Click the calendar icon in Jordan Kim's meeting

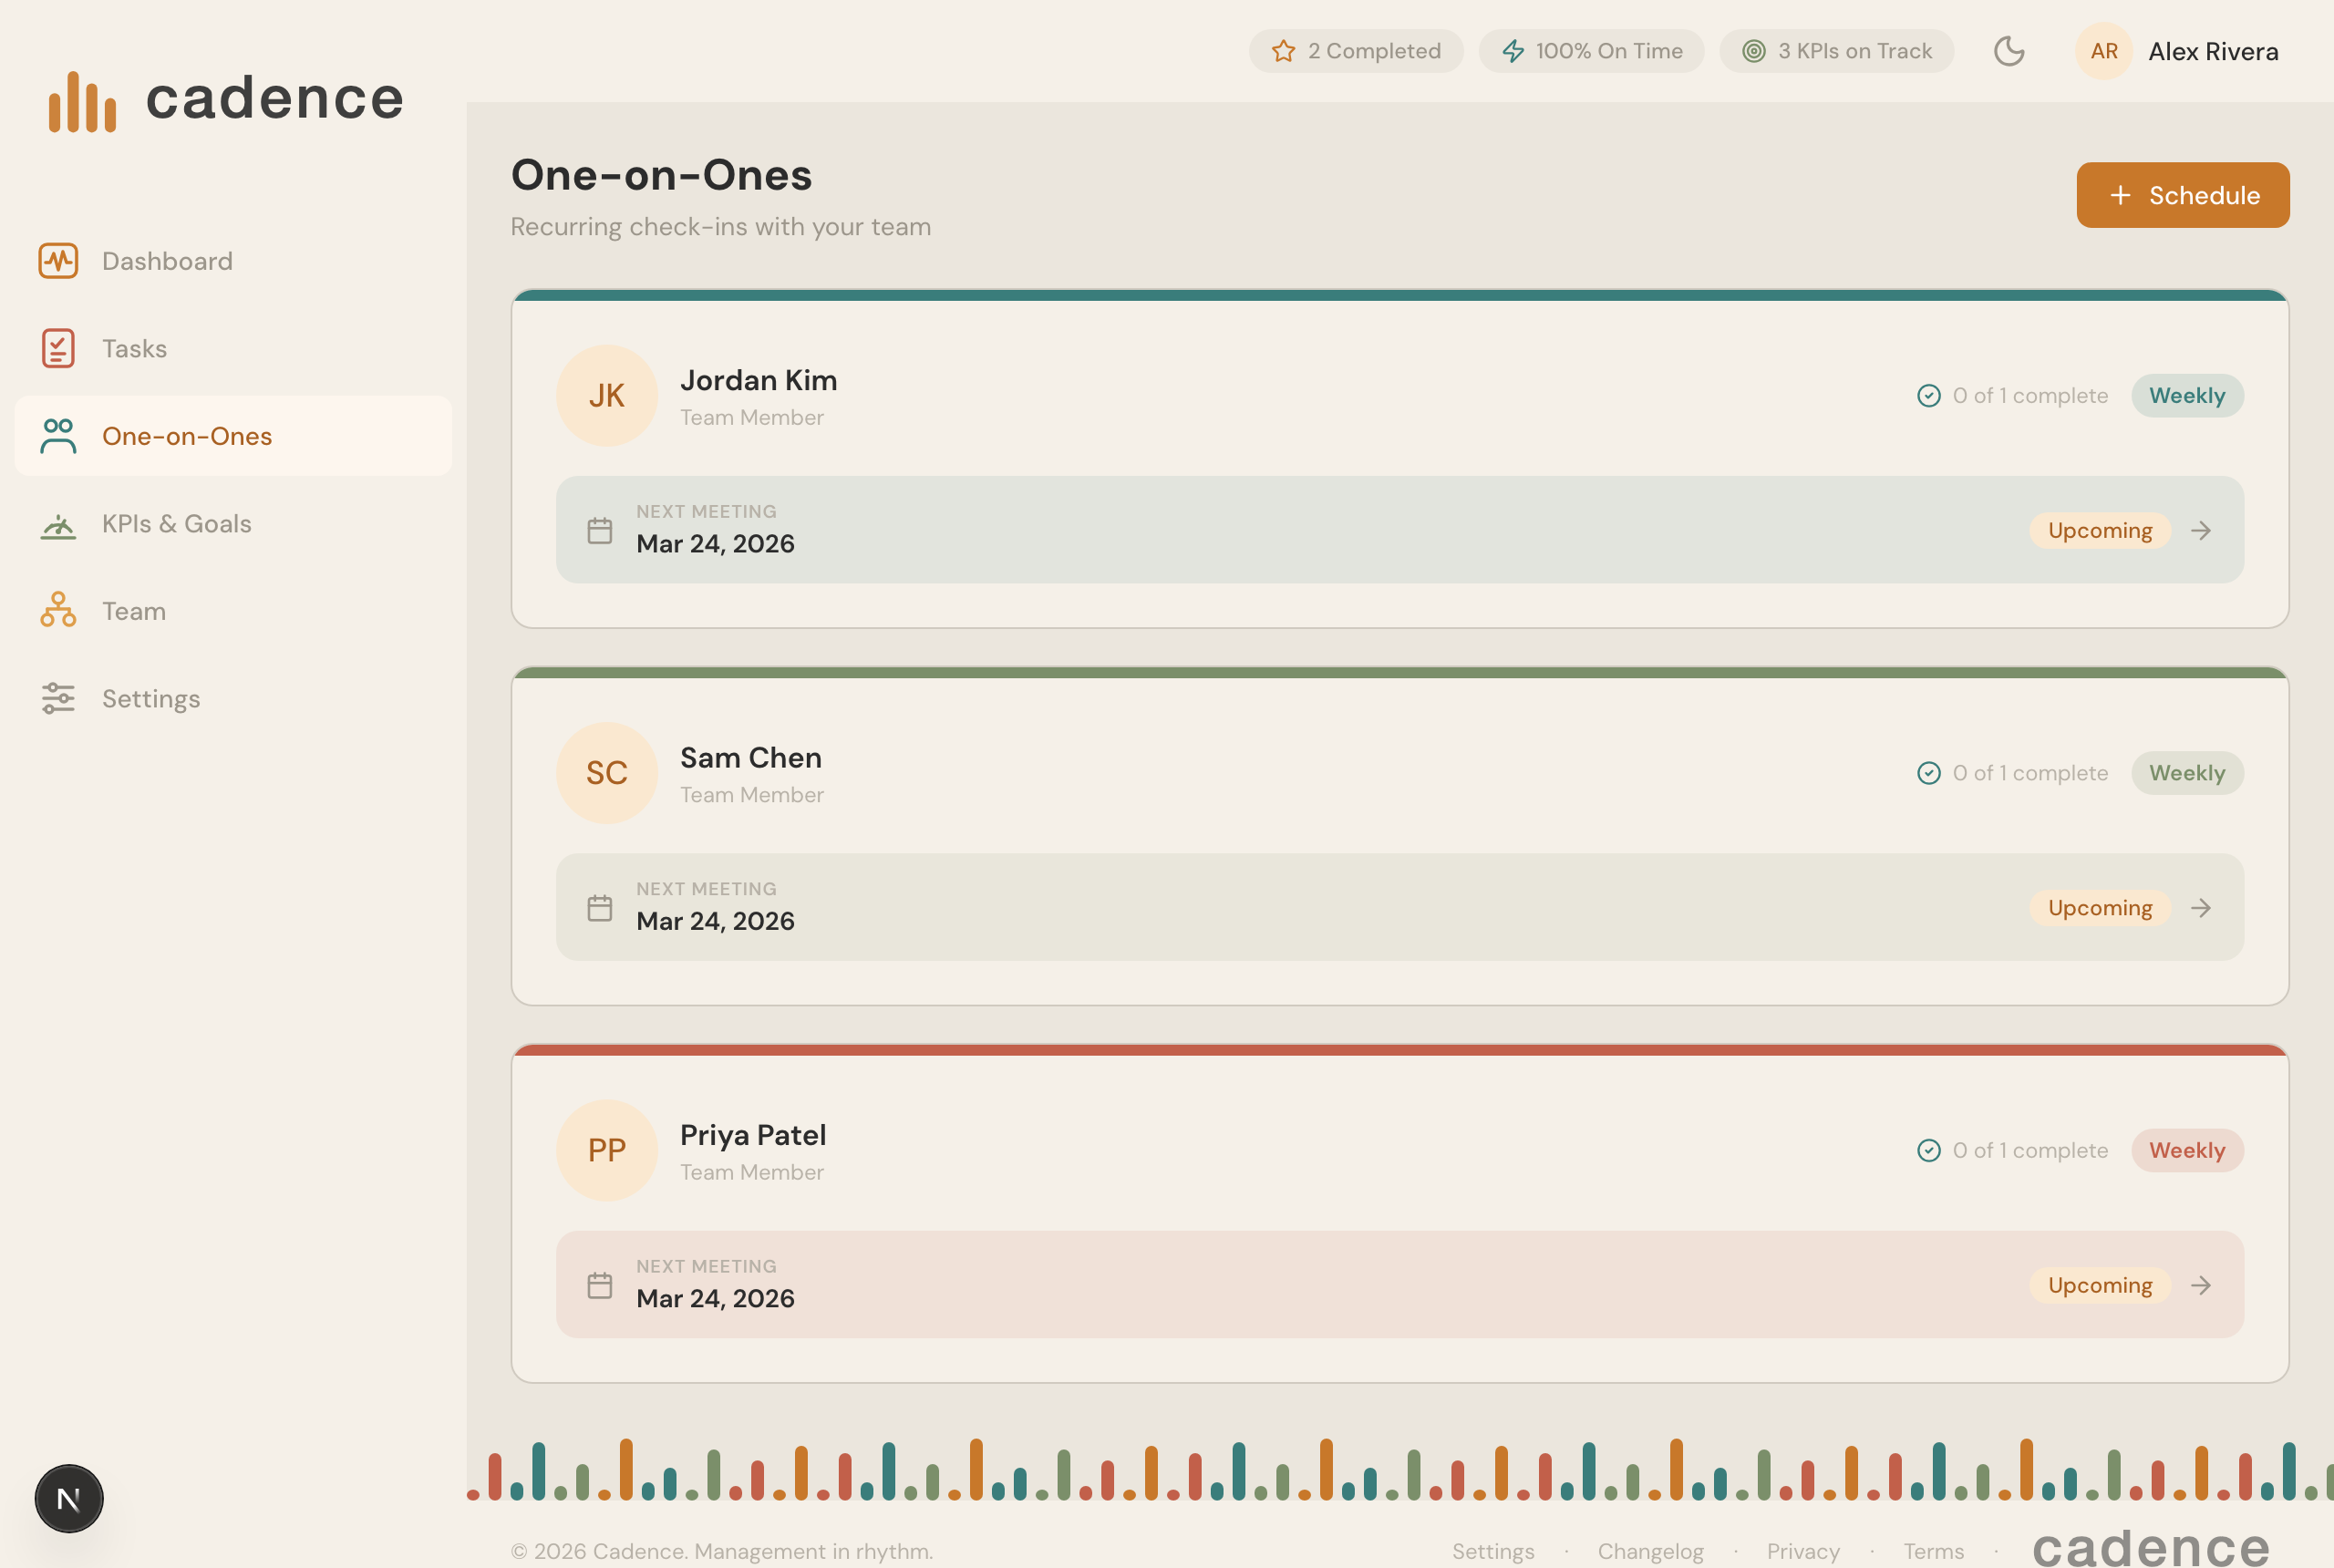(x=599, y=530)
